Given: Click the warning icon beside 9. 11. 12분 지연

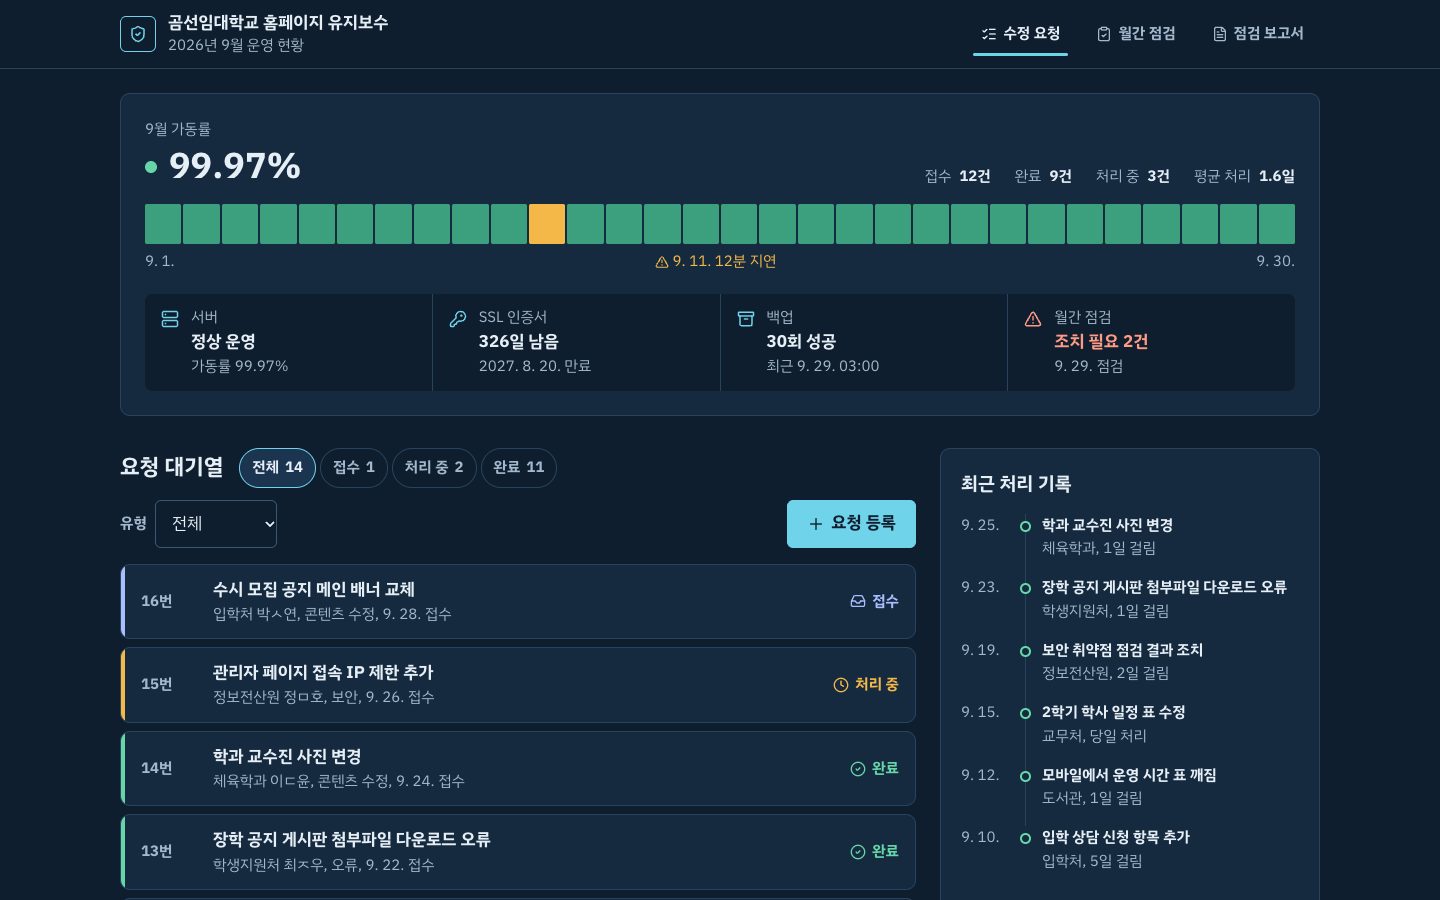Looking at the screenshot, I should click(662, 262).
